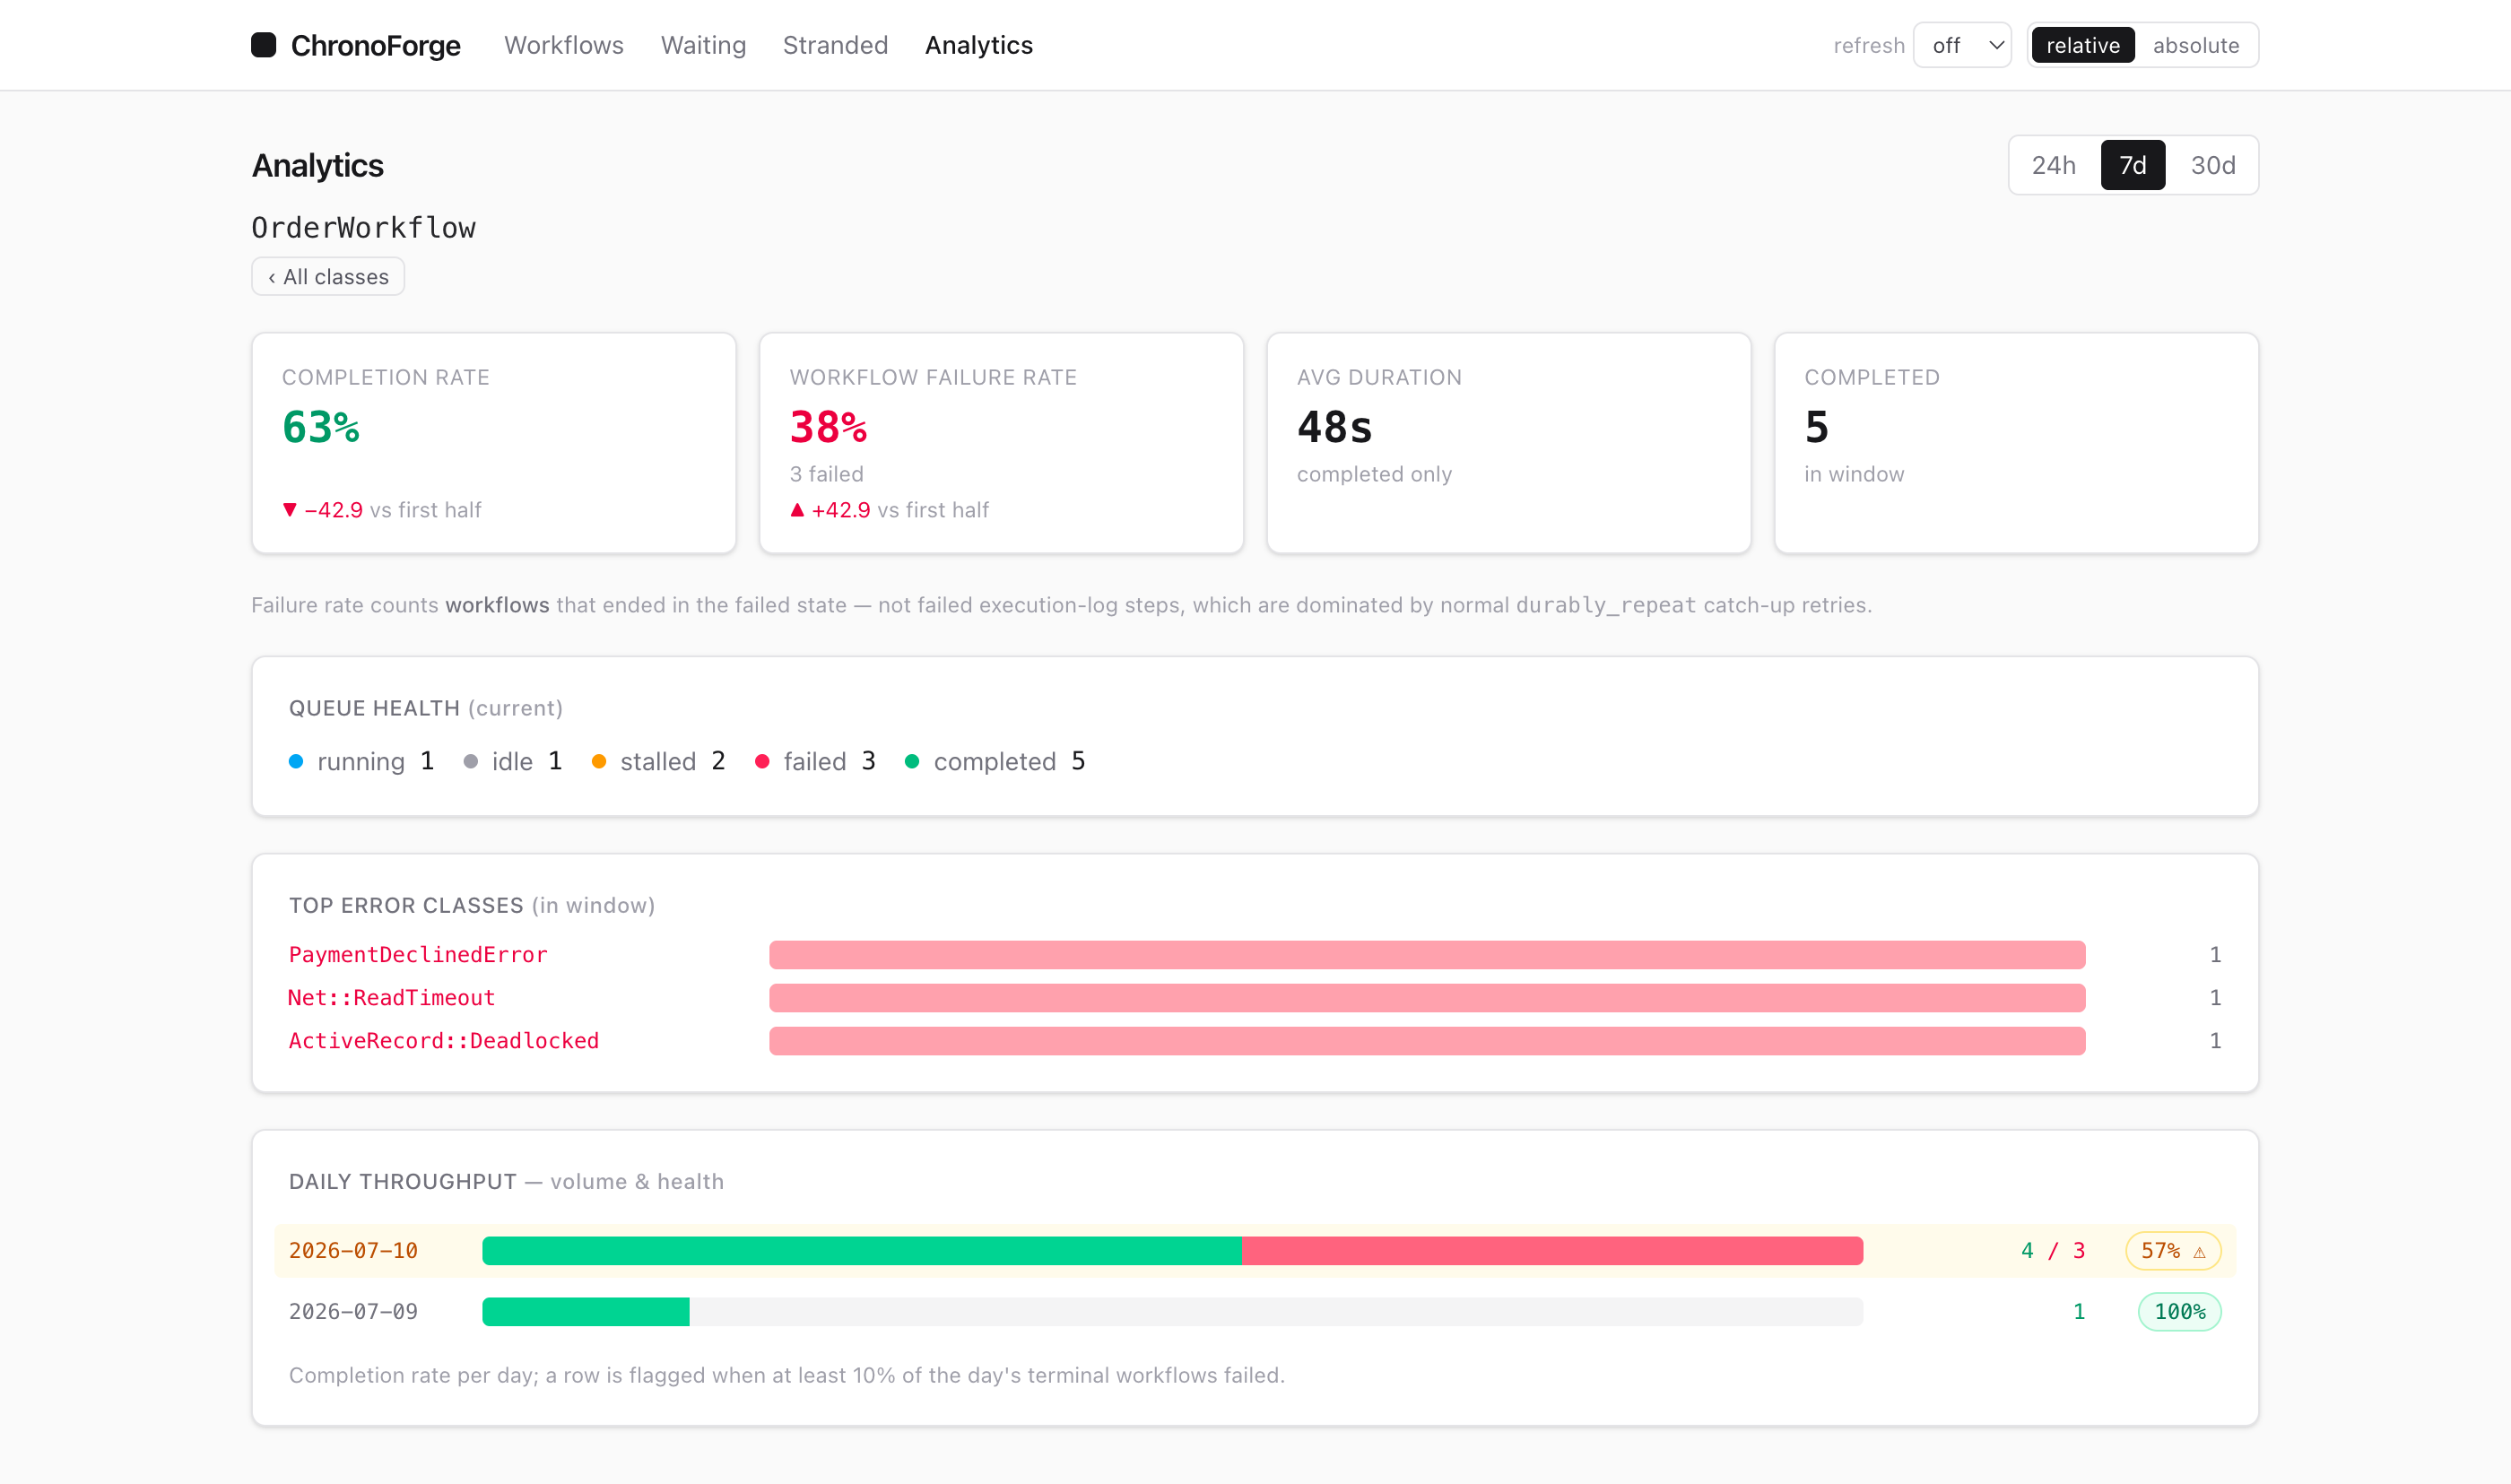Click the OrderWorkflow class heading
The width and height of the screenshot is (2511, 1484).
(363, 228)
